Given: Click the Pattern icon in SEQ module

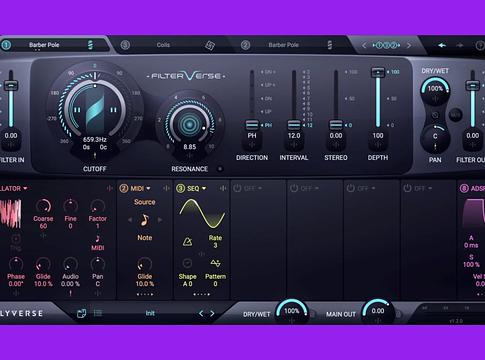Looking at the screenshot, I should tap(215, 263).
